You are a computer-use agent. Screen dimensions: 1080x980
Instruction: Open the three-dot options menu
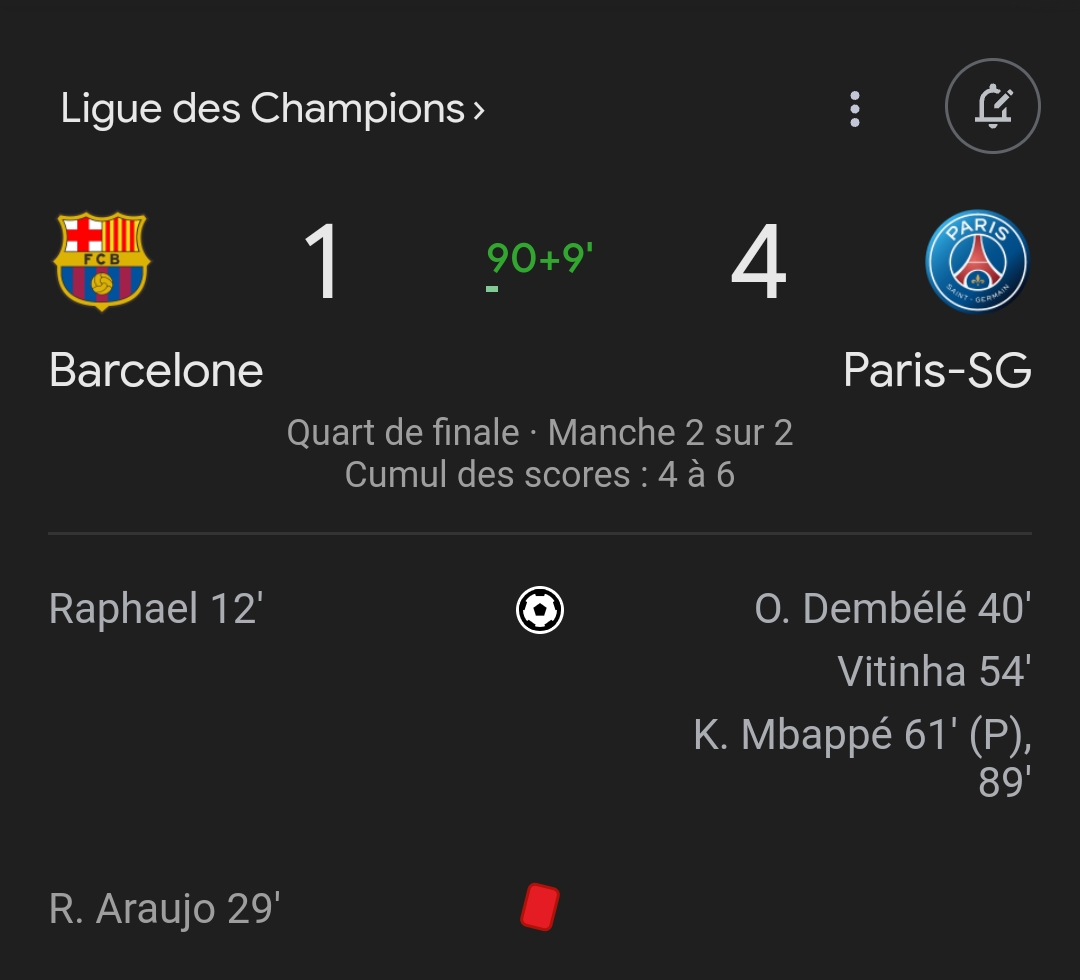coord(854,109)
